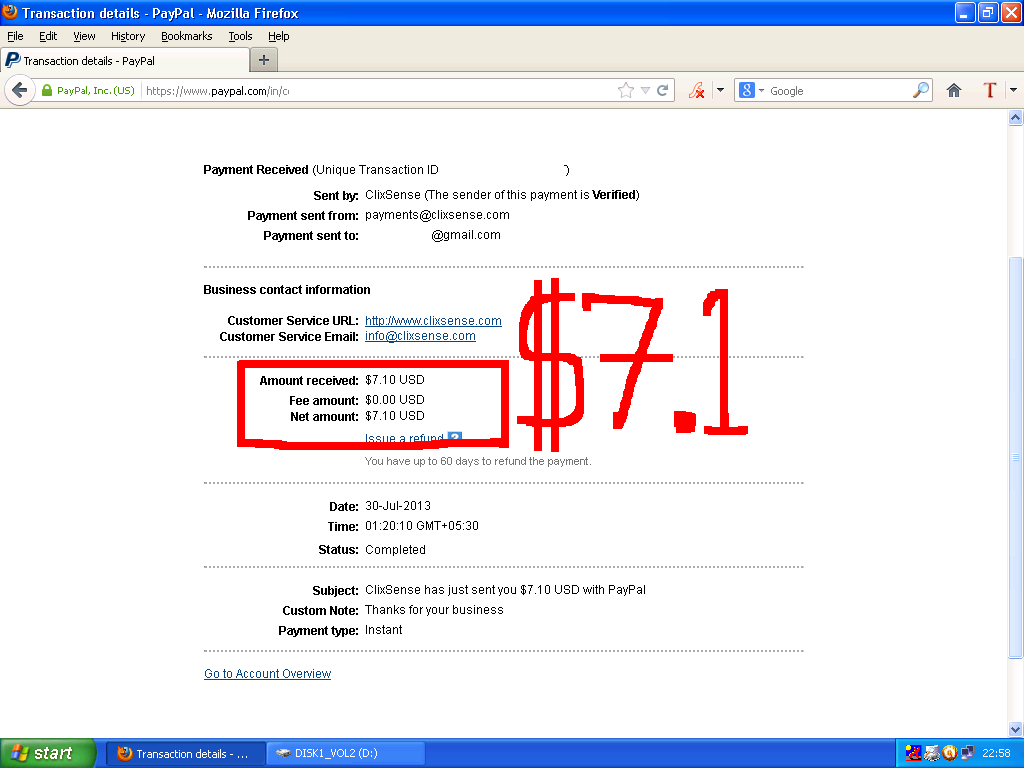Click the Payment type value Instant
The image size is (1024, 768).
(x=383, y=630)
